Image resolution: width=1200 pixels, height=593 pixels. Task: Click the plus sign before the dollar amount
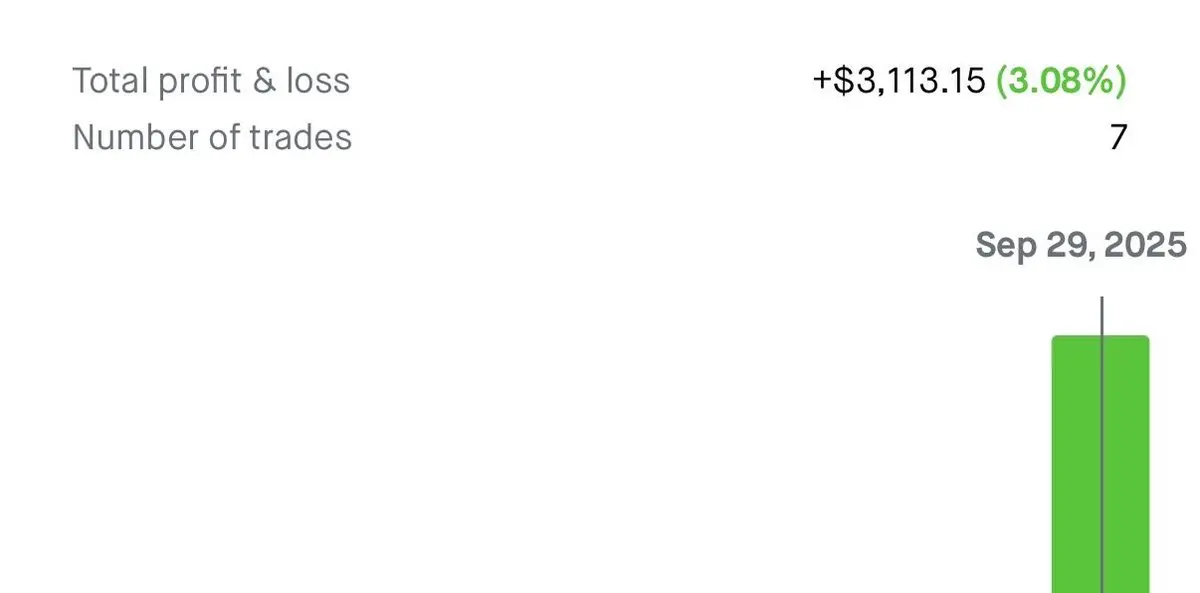coord(822,82)
